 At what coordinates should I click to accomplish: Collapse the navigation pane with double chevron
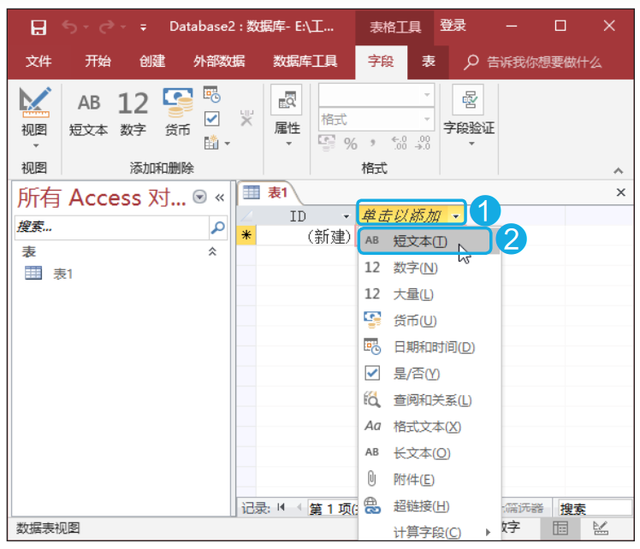pos(220,198)
